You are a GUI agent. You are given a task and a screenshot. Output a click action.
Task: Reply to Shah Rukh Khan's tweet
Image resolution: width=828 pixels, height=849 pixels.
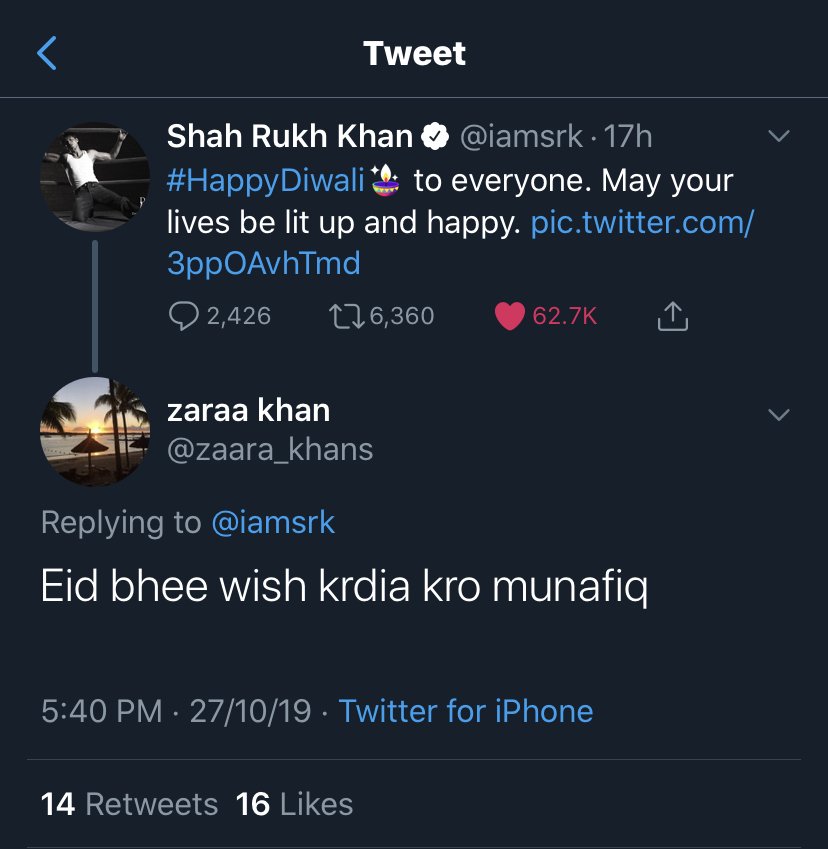point(184,316)
